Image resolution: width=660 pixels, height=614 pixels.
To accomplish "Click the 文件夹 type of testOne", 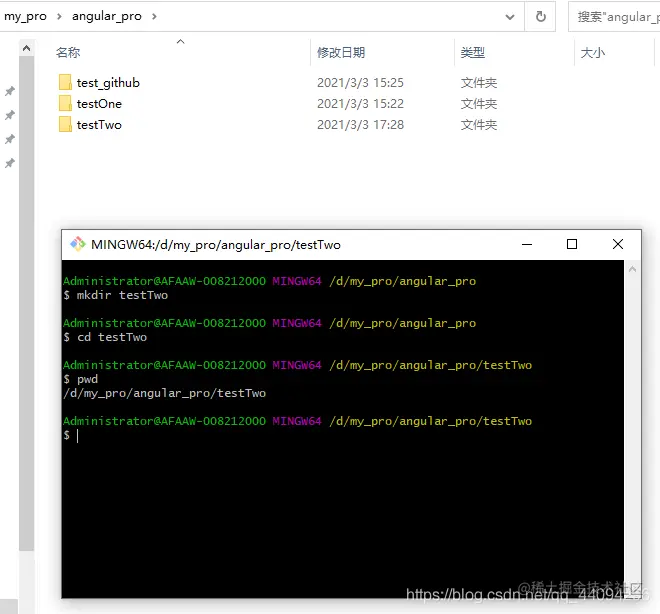I will (x=479, y=104).
